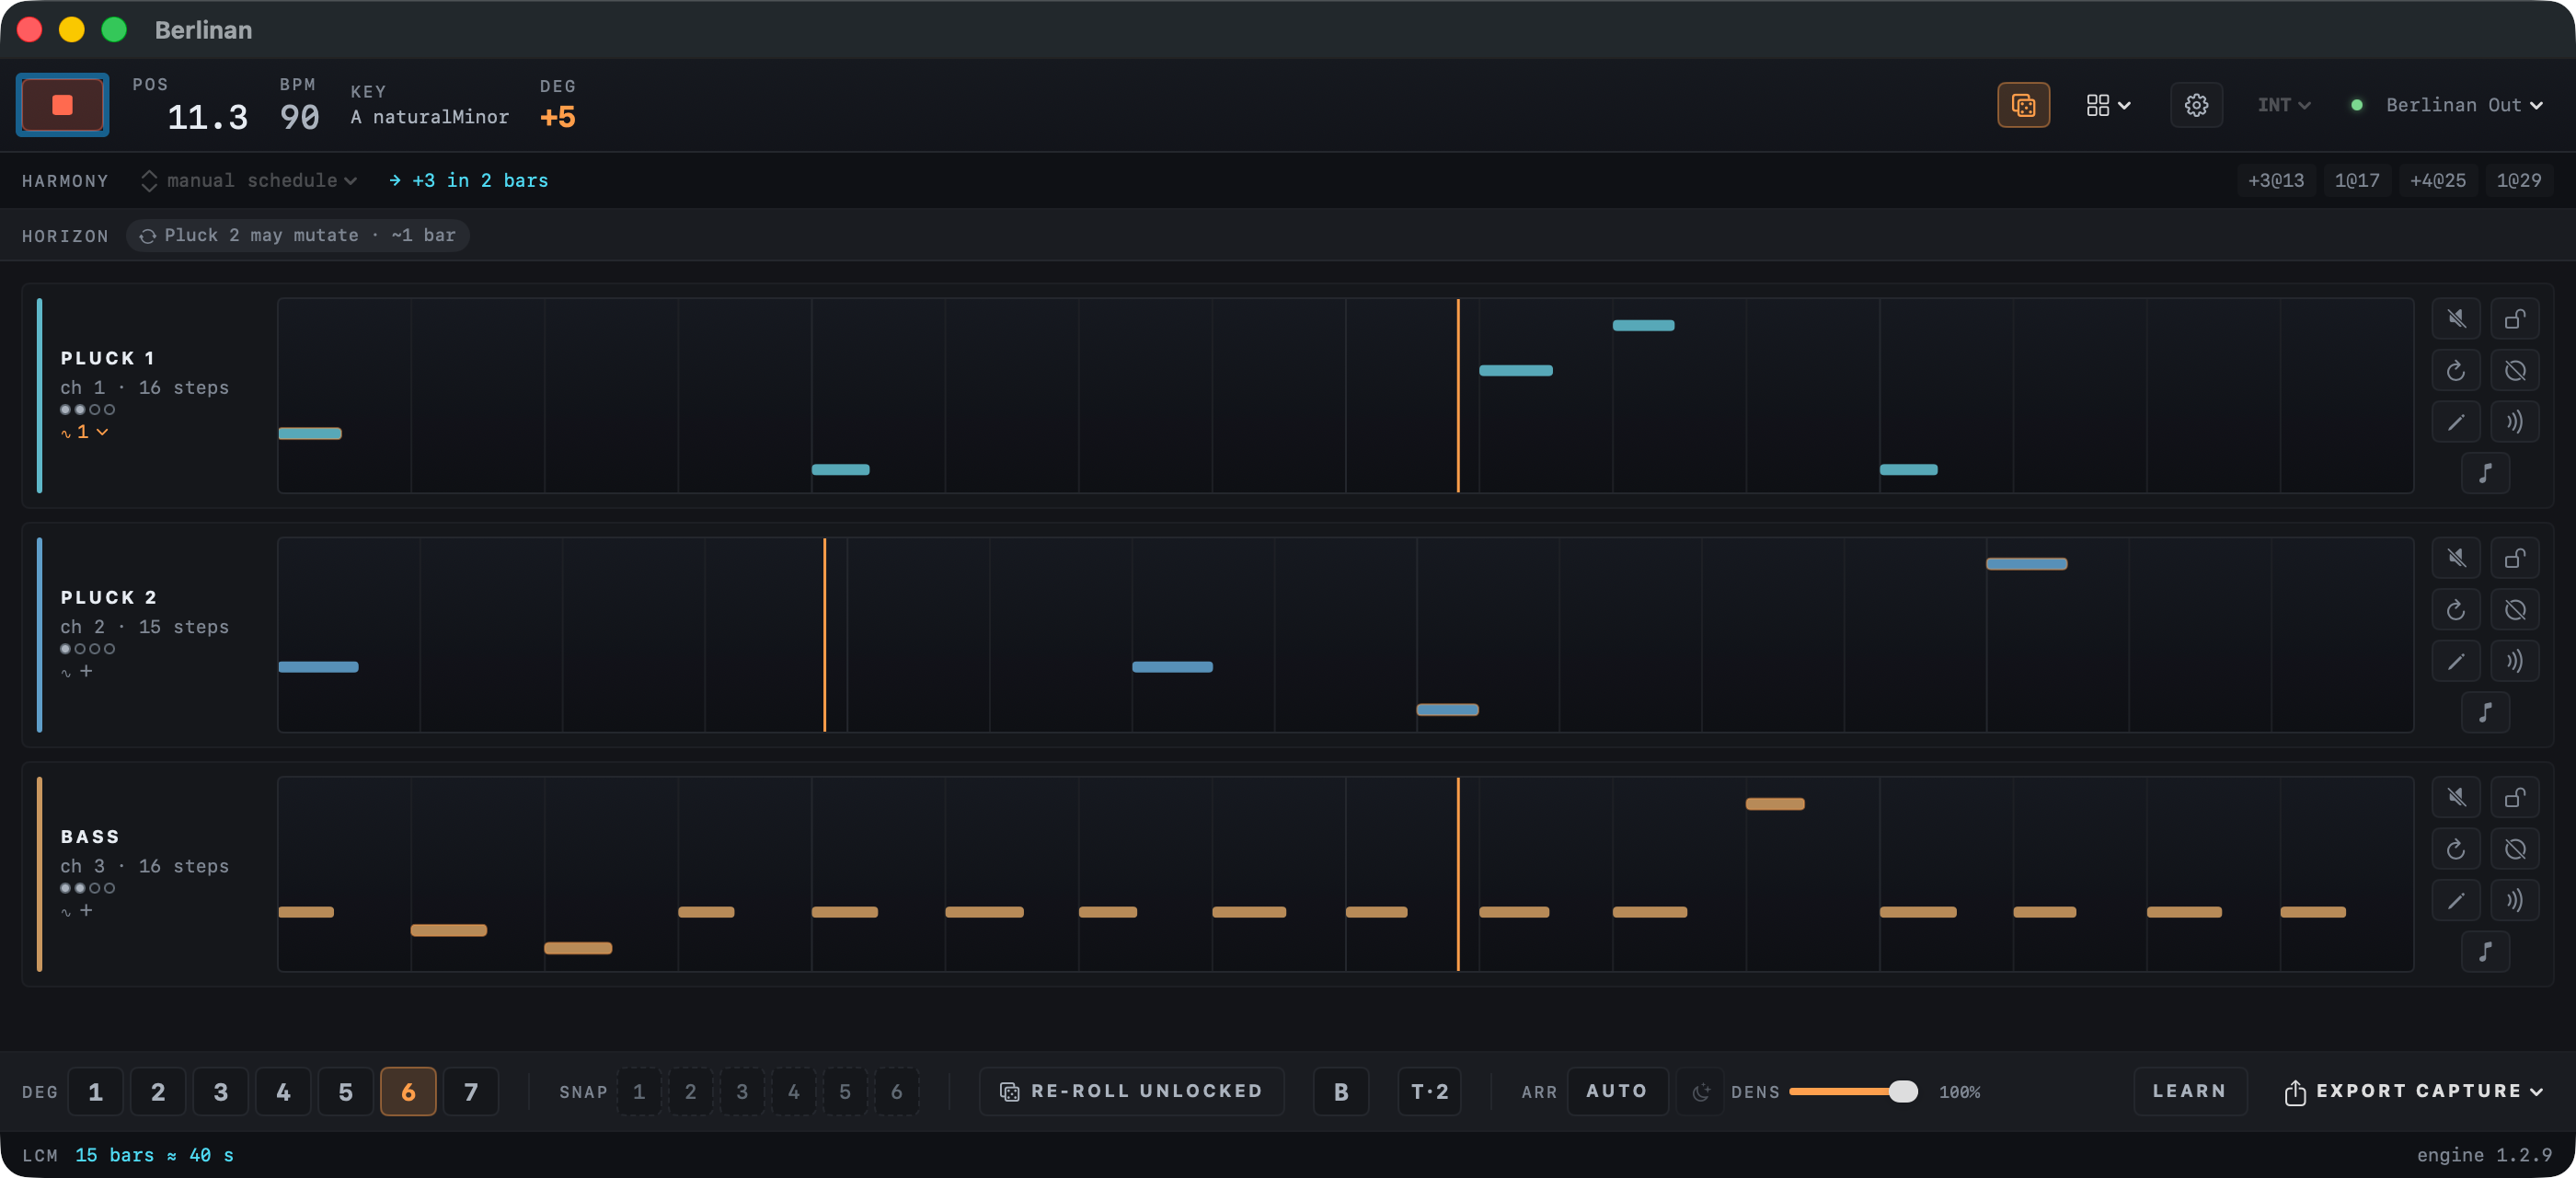Click the note icon on Pluck 2
2576x1178 pixels.
point(2485,712)
